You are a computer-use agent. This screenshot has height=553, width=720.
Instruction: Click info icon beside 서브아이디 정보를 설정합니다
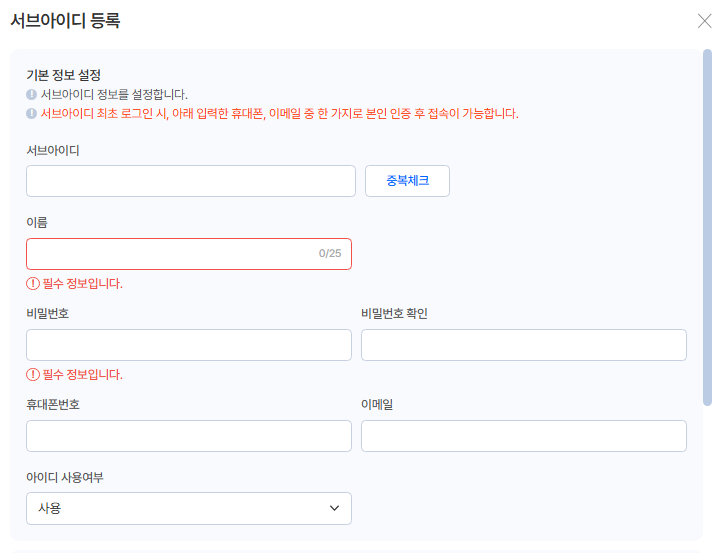(32, 95)
